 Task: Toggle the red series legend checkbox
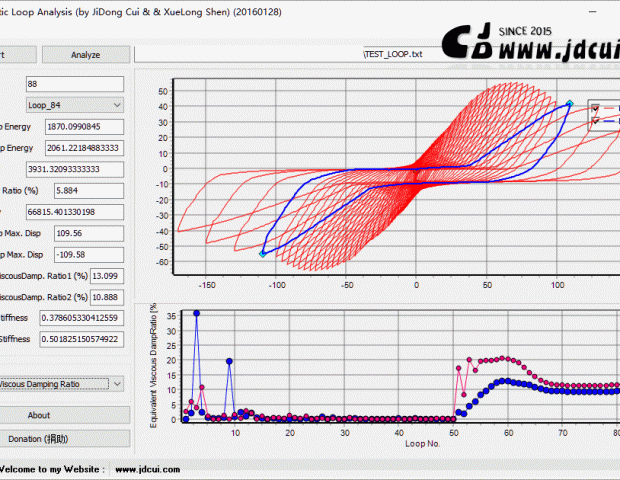(596, 109)
